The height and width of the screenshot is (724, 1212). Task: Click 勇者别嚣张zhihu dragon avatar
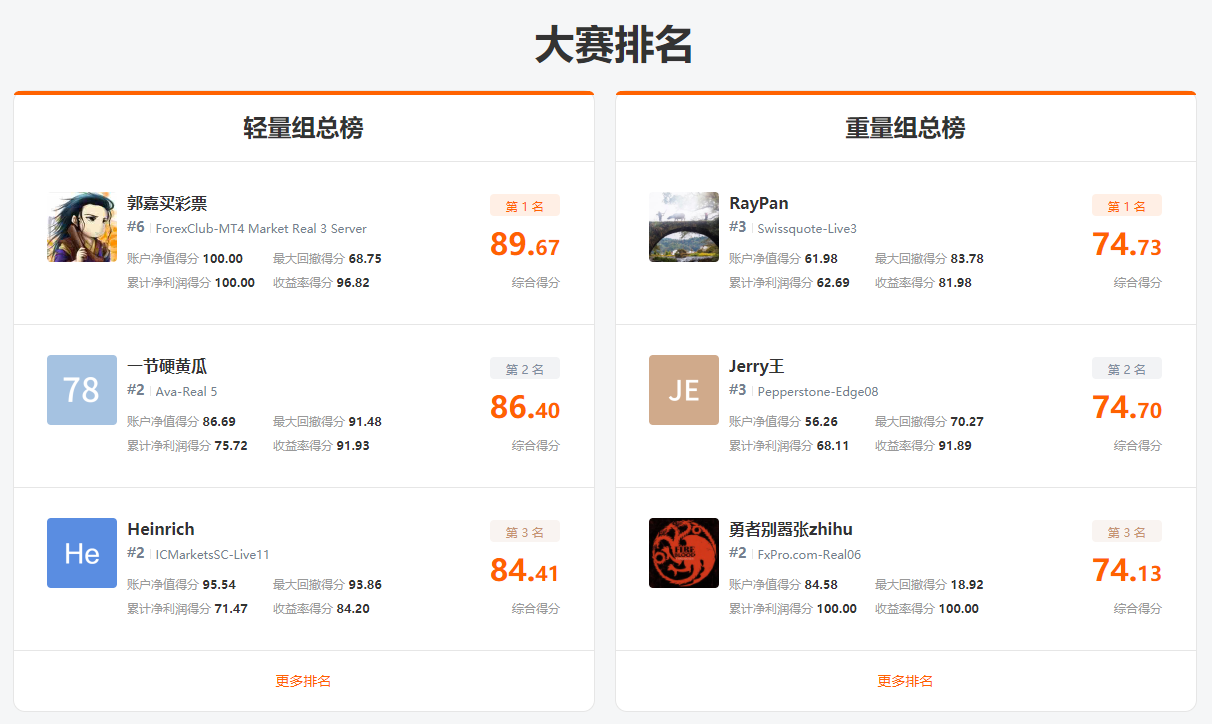click(684, 553)
